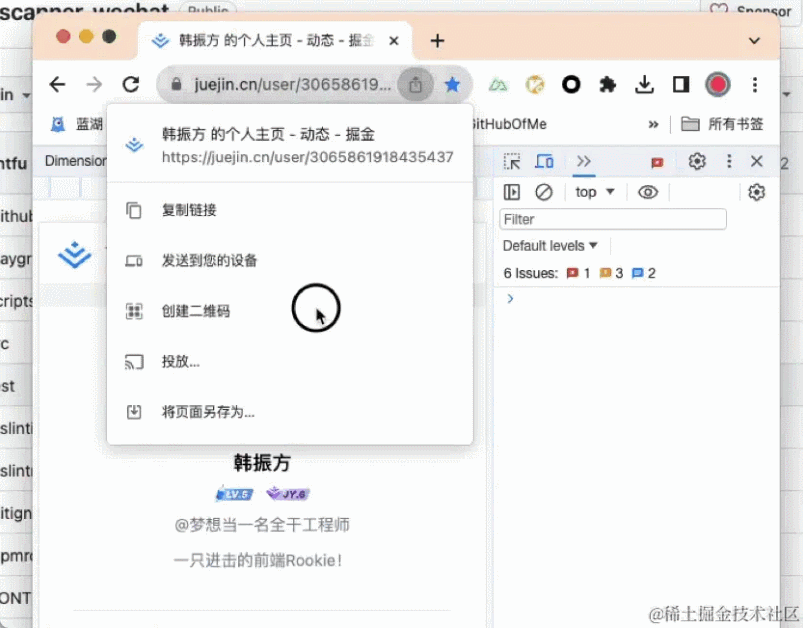Image resolution: width=803 pixels, height=628 pixels.
Task: Click the console Filter field
Action: 613,219
